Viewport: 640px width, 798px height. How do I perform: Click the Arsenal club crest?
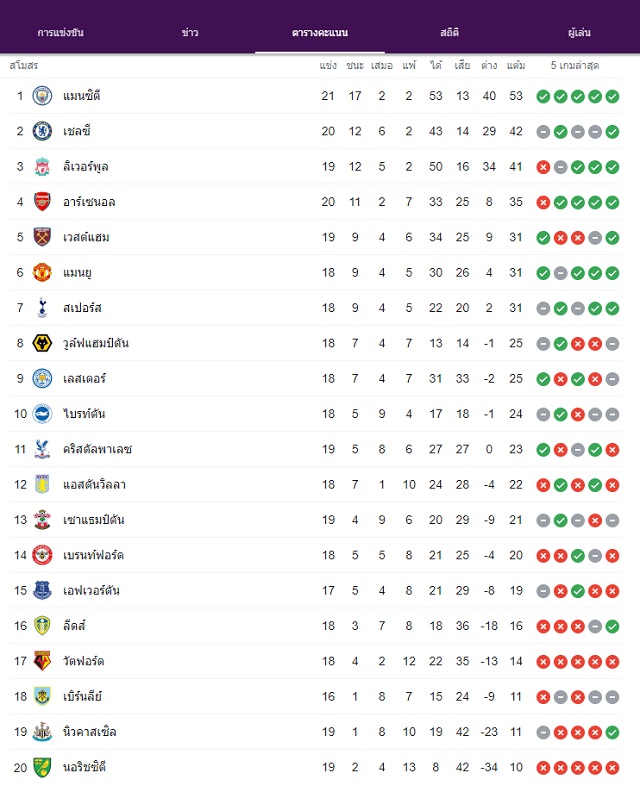(x=42, y=202)
